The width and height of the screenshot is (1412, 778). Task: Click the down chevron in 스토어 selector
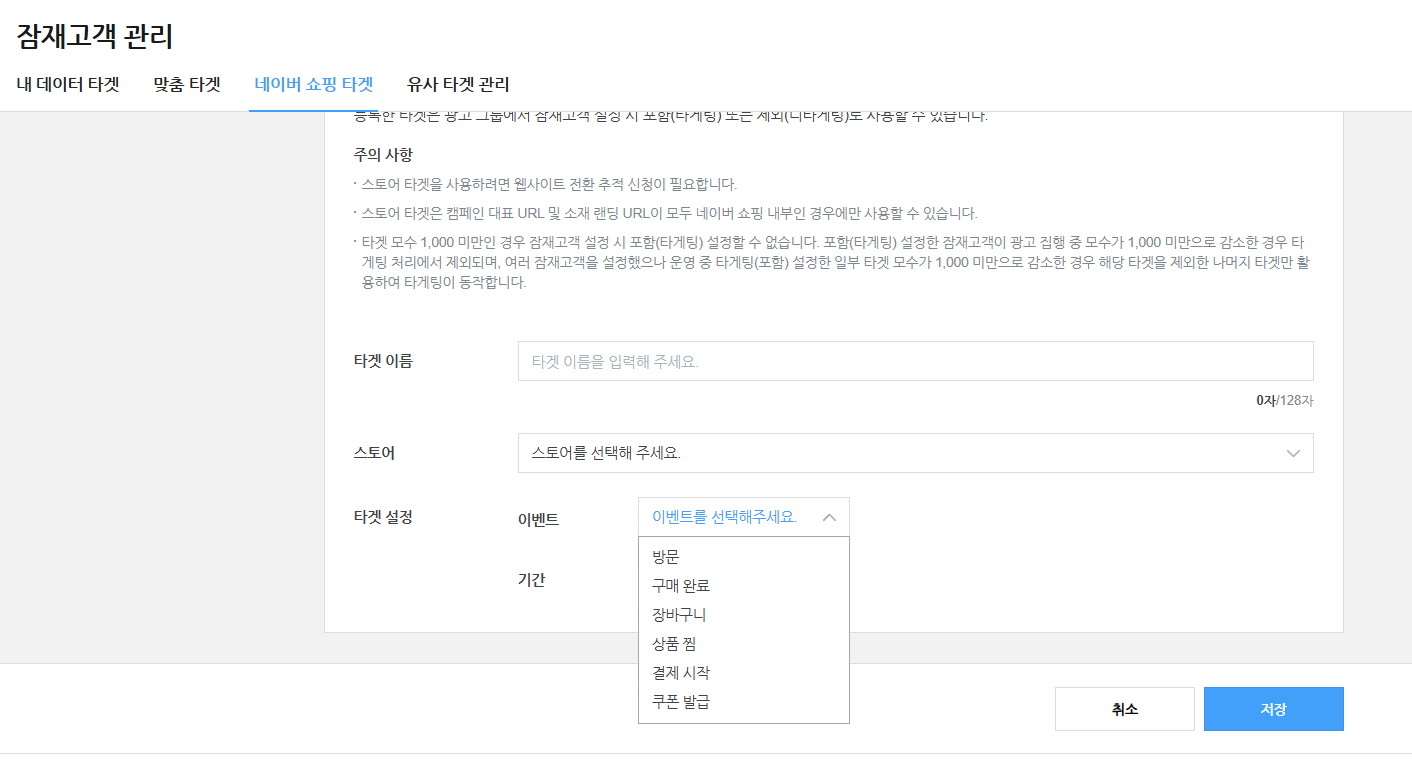(1293, 454)
